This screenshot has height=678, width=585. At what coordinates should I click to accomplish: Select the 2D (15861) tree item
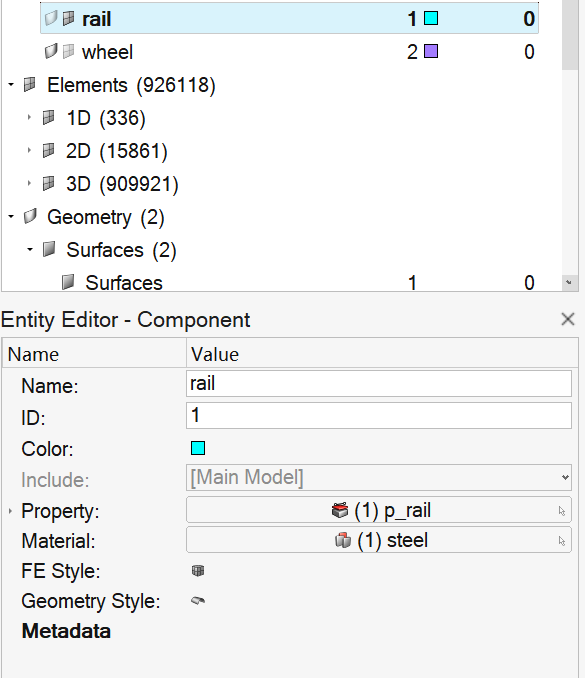tap(117, 151)
